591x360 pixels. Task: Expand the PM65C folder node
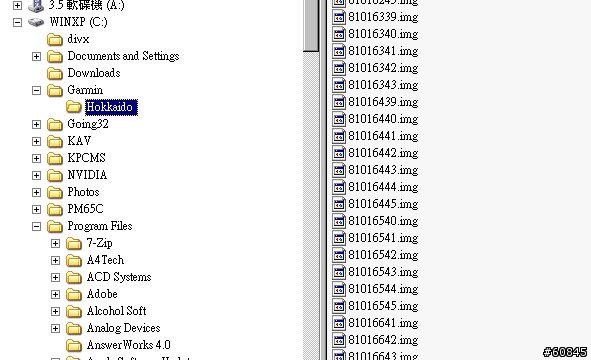36,209
